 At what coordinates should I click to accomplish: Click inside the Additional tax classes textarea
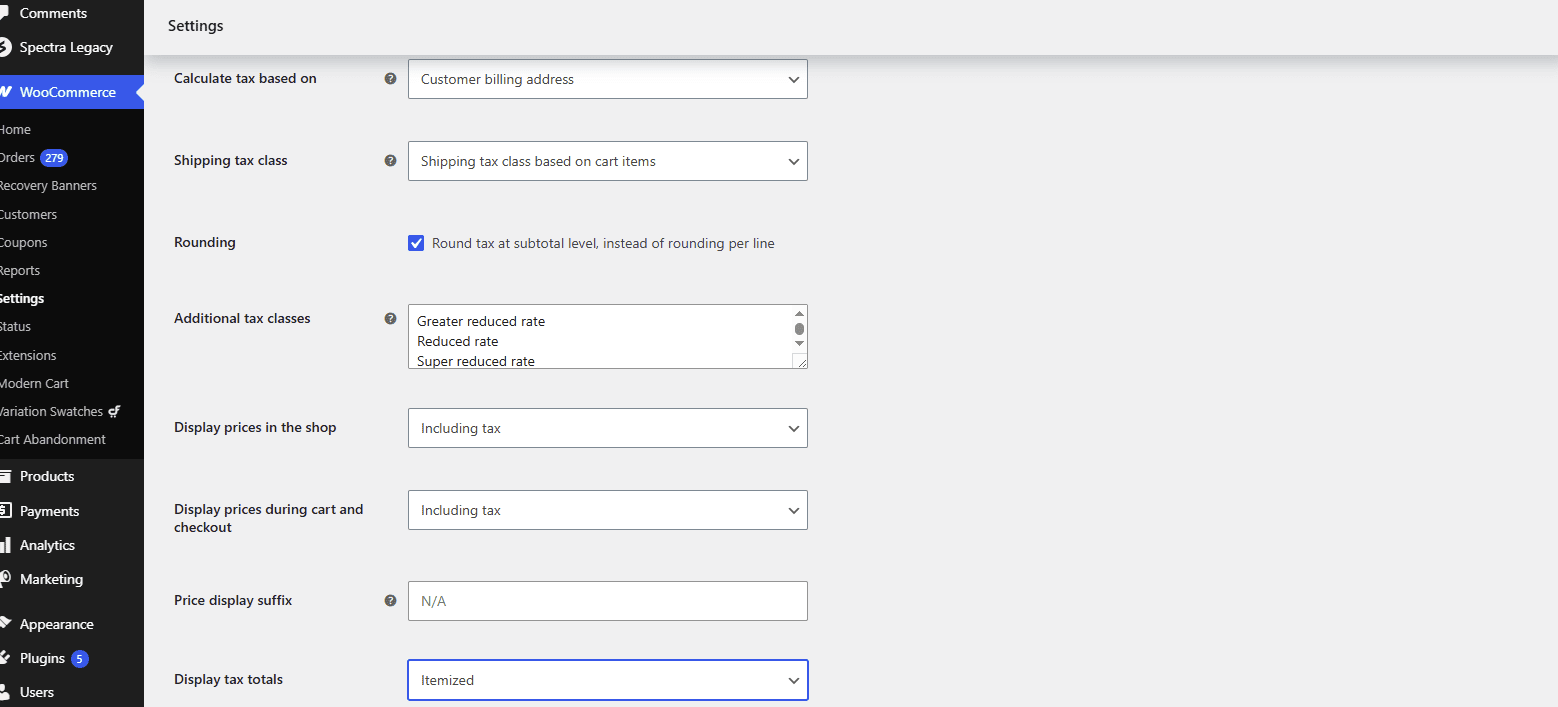[x=607, y=337]
